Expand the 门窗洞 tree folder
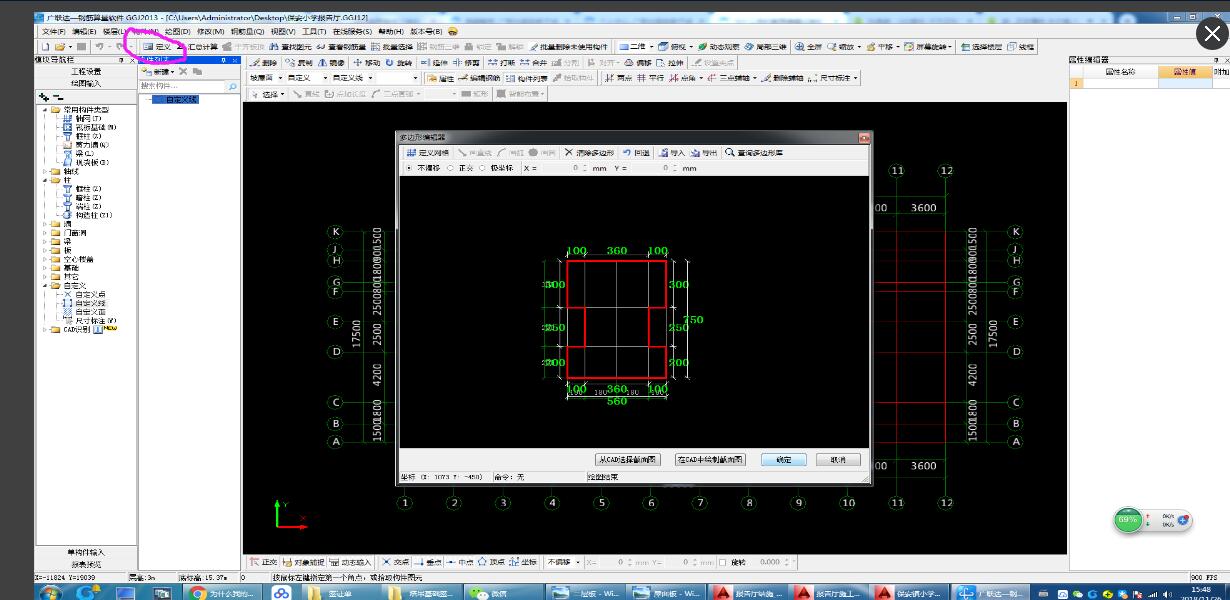The image size is (1230, 600). click(47, 233)
